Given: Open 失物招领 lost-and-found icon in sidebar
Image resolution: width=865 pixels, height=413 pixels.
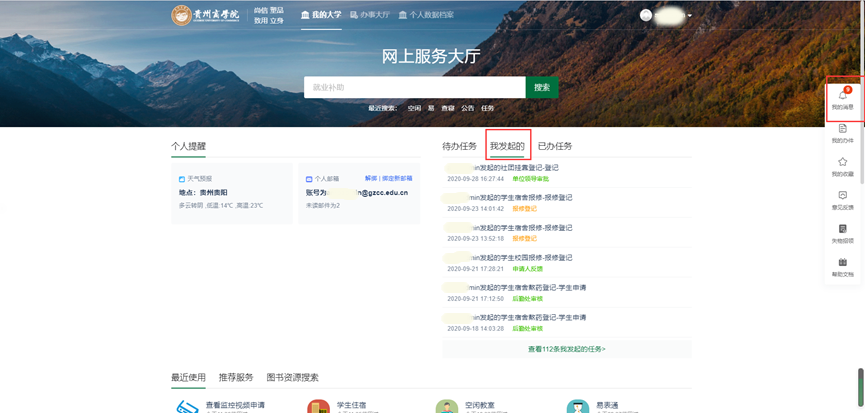Looking at the screenshot, I should 842,228.
